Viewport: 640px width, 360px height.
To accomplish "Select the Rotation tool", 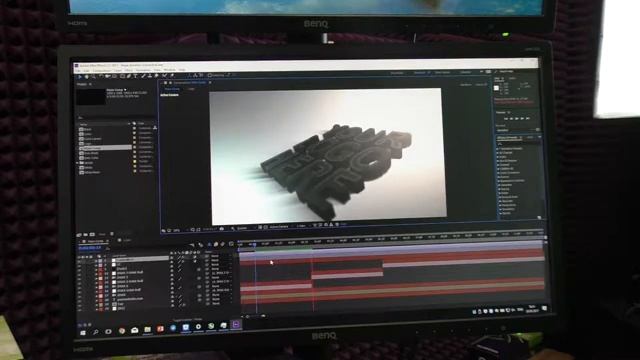I will 101,76.
